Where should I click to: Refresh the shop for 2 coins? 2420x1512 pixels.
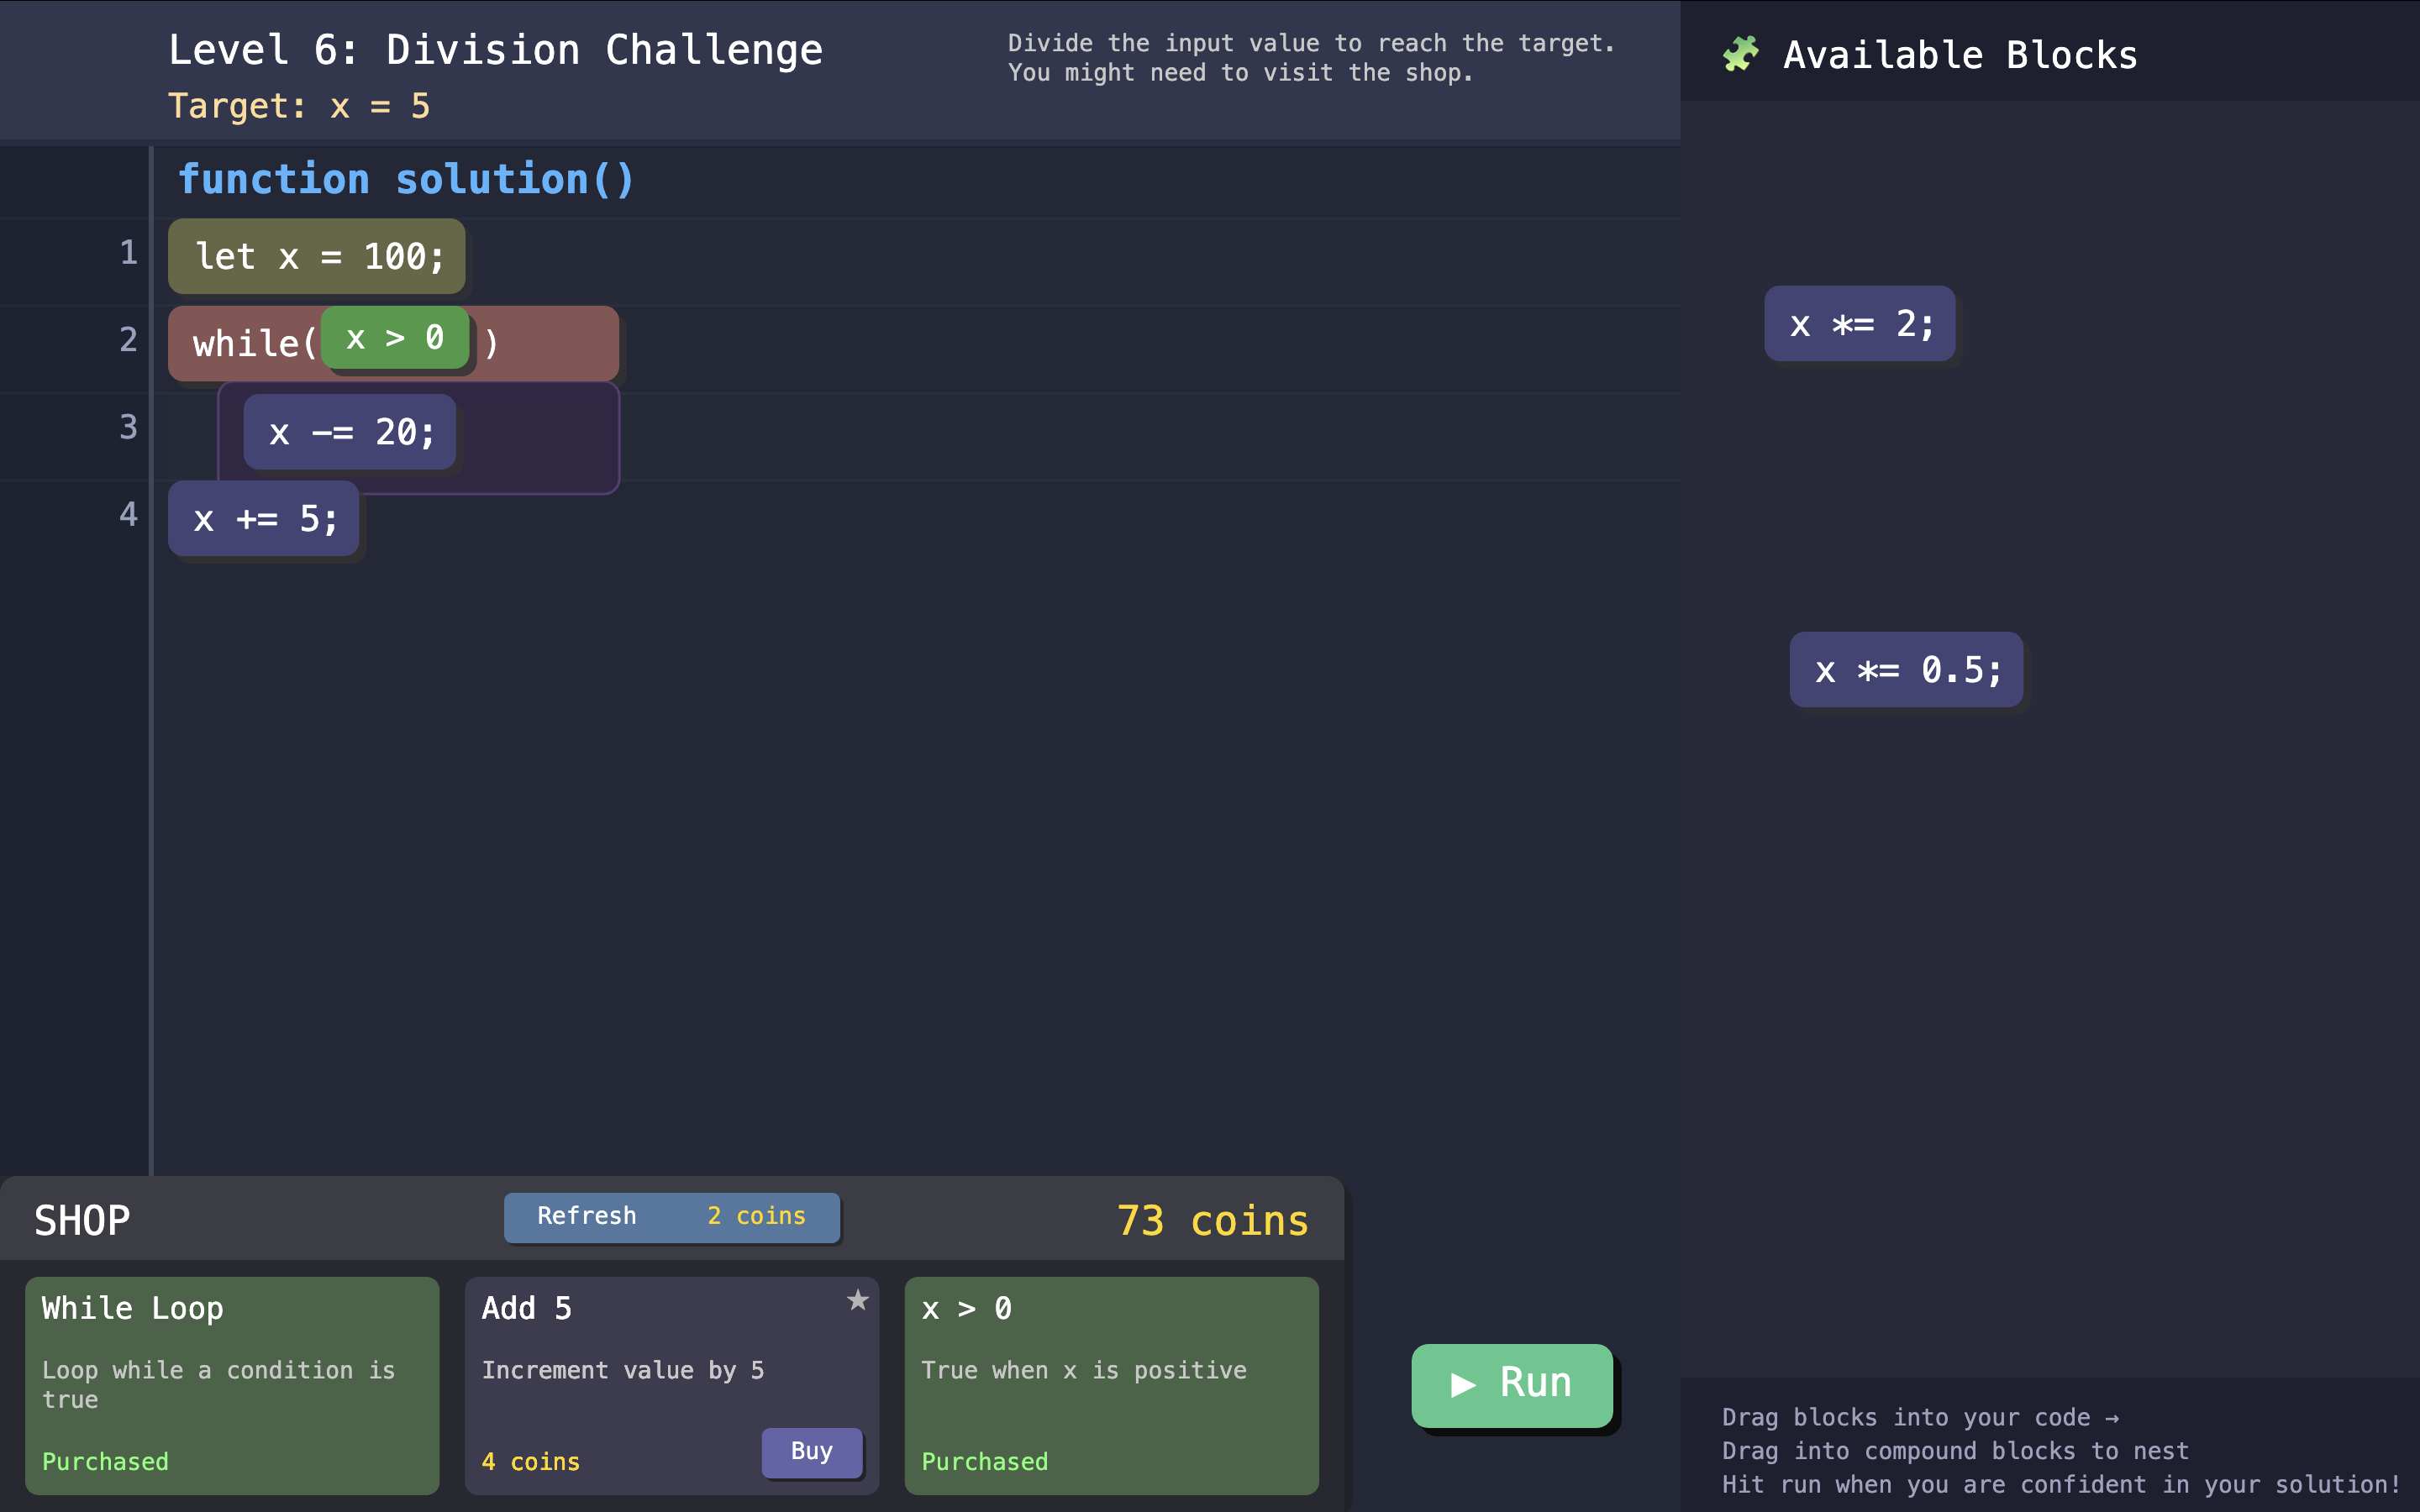click(x=671, y=1216)
